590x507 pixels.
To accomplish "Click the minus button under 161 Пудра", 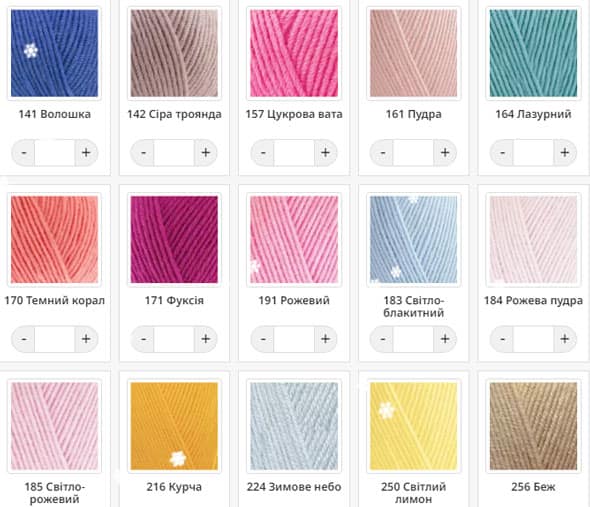I will pos(382,152).
